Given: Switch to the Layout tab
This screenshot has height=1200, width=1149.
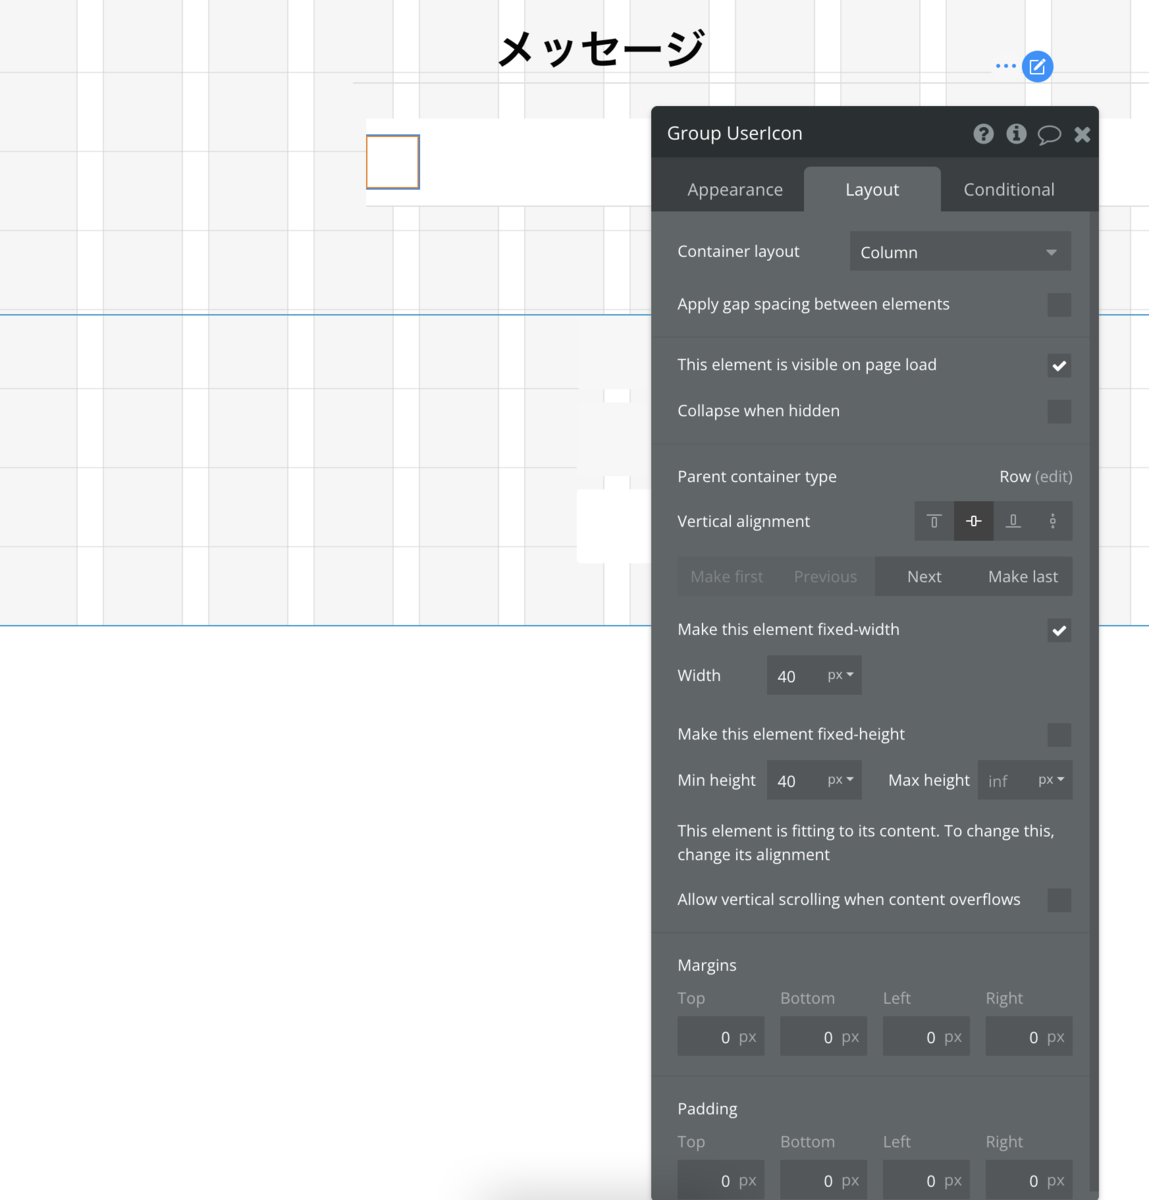Looking at the screenshot, I should pyautogui.click(x=872, y=190).
